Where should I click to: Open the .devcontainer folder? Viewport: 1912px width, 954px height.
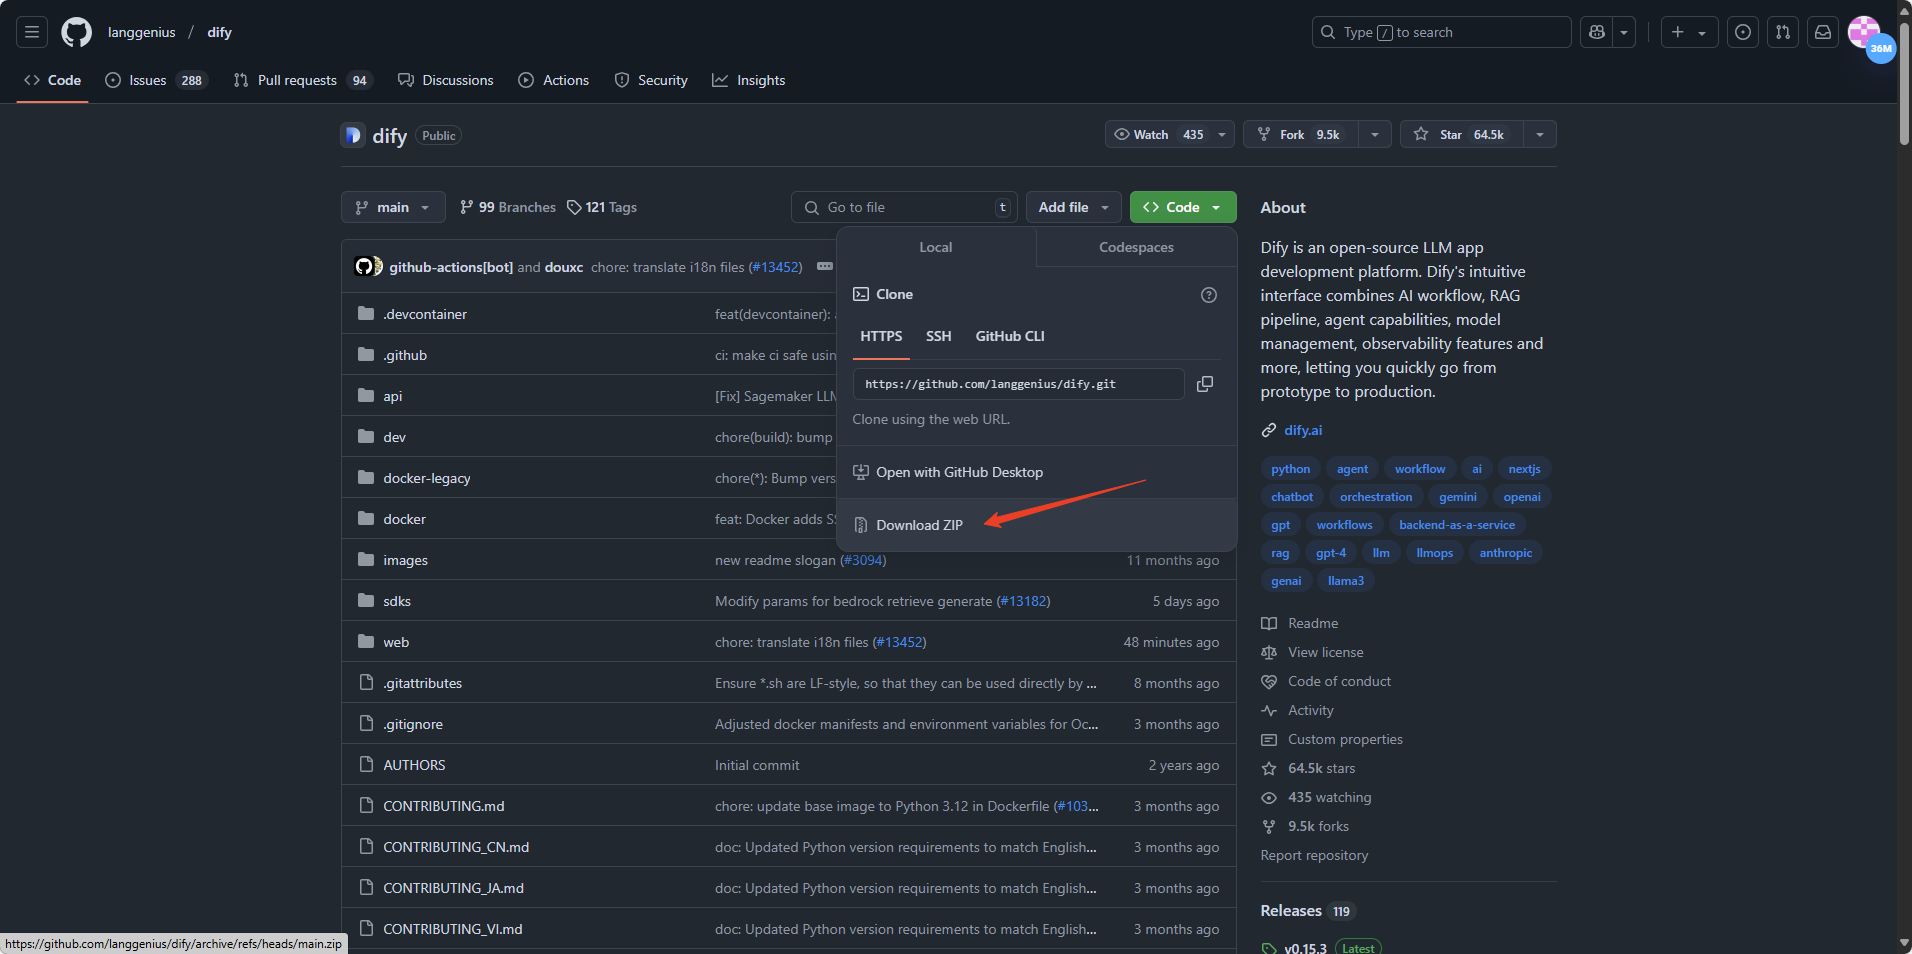[425, 314]
